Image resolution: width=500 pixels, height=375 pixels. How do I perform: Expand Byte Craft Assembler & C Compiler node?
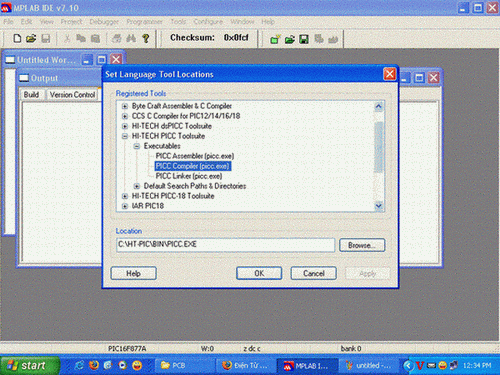(x=125, y=106)
